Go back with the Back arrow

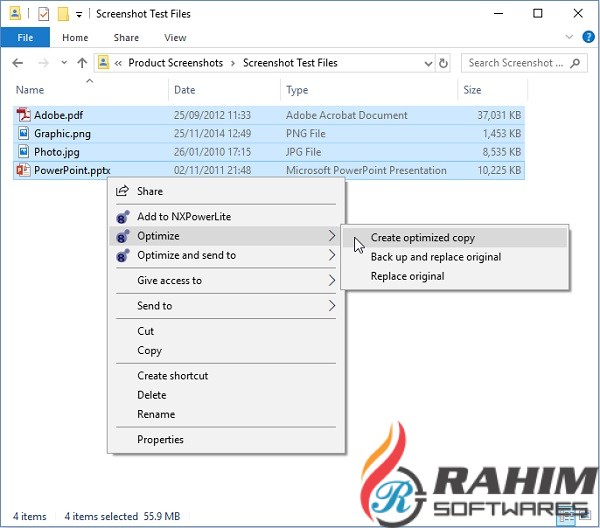18,63
